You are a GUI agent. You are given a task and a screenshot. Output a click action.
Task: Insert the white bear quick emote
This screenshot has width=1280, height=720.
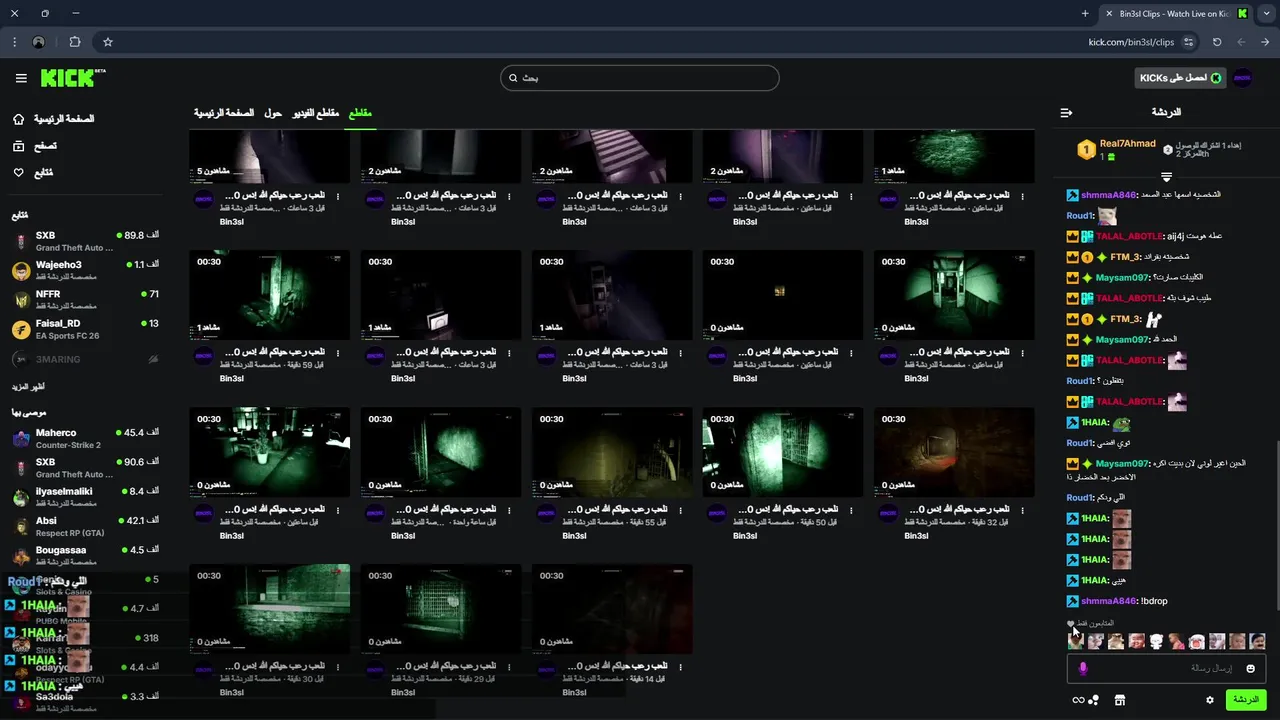(1156, 641)
